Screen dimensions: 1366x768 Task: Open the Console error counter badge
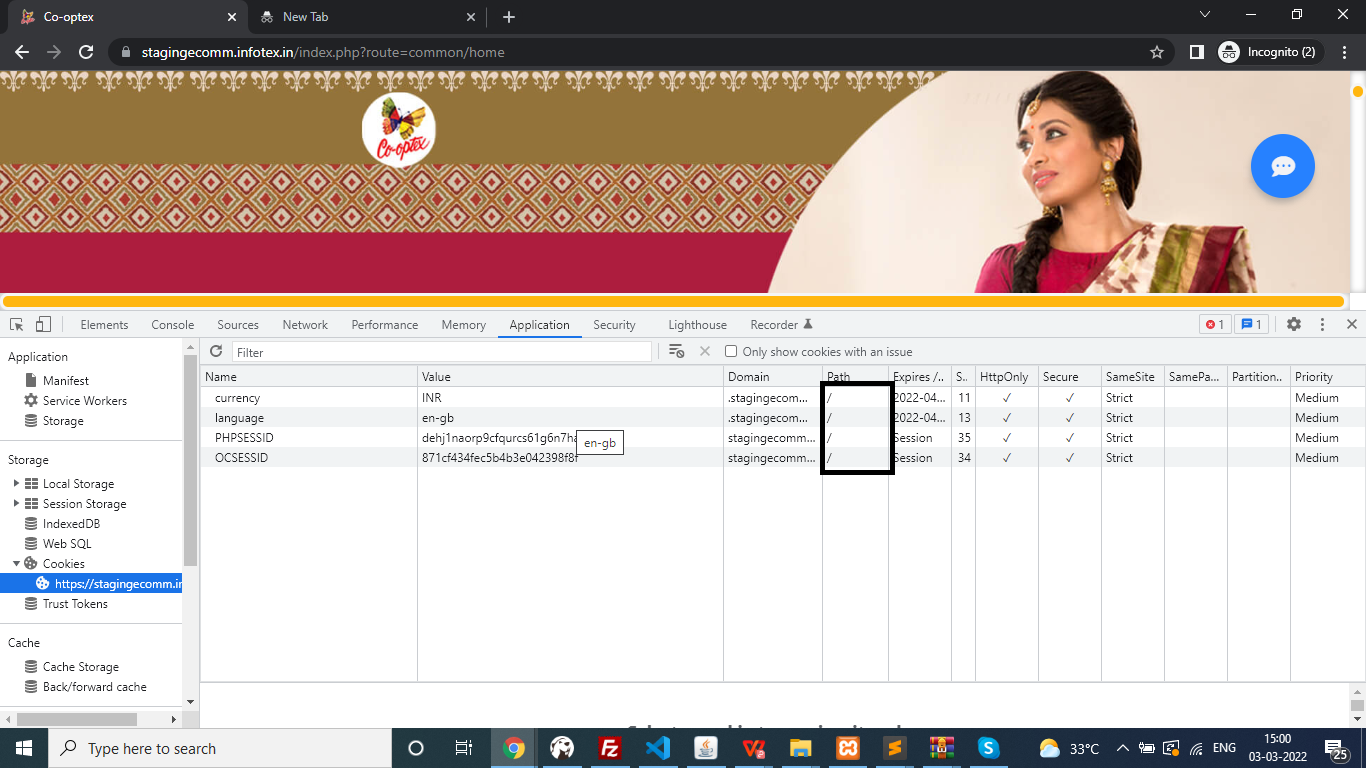[1214, 324]
